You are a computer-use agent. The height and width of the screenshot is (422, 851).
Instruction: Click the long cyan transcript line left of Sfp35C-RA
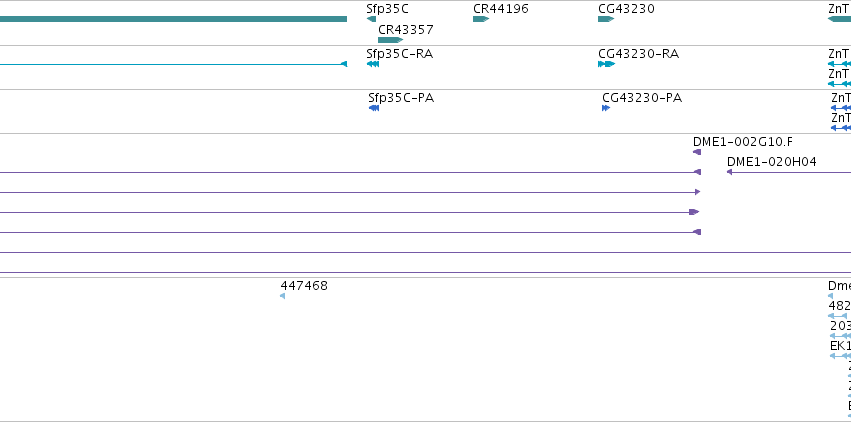(173, 64)
